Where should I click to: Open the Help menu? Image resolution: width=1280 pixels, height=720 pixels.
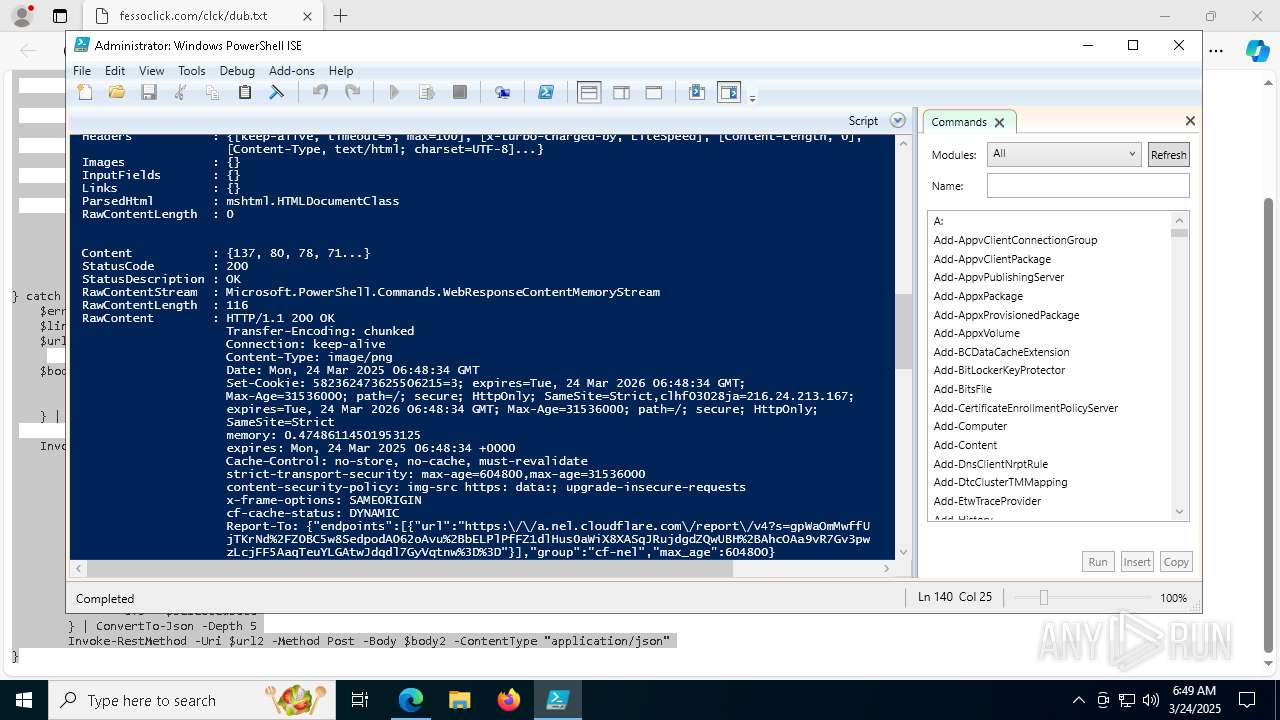tap(341, 71)
